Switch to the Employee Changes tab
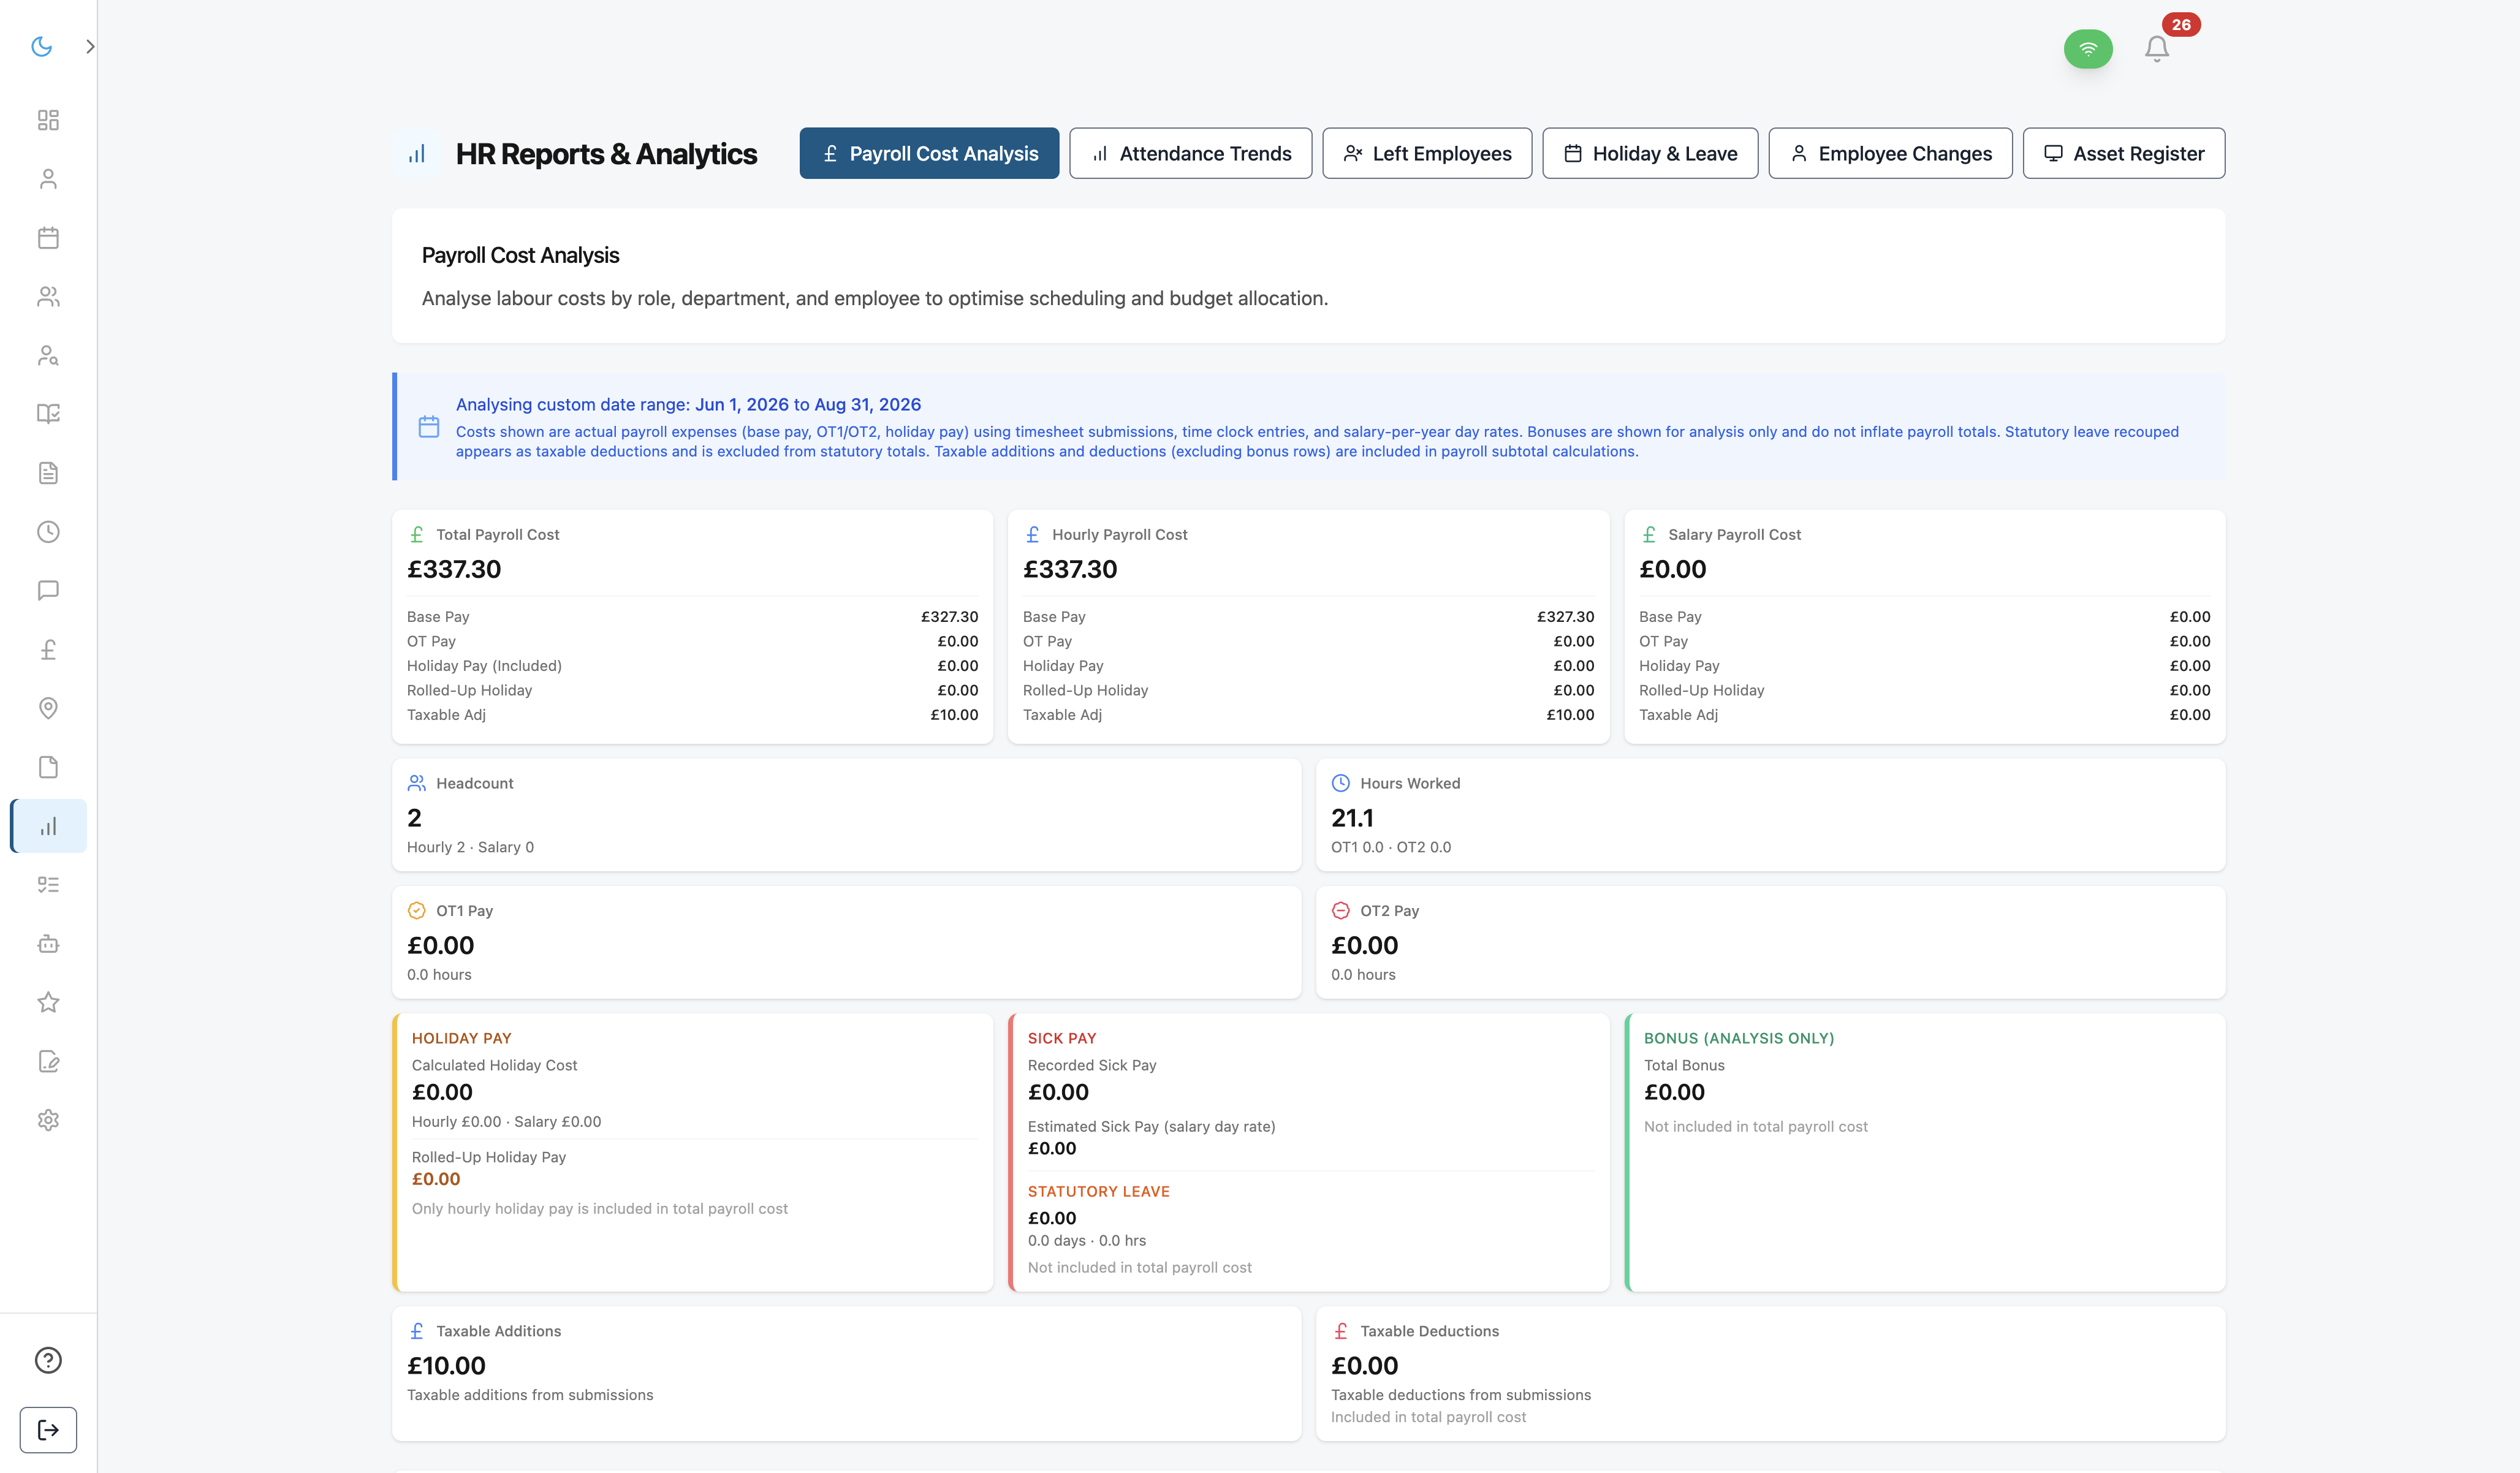2520x1473 pixels. (1890, 153)
